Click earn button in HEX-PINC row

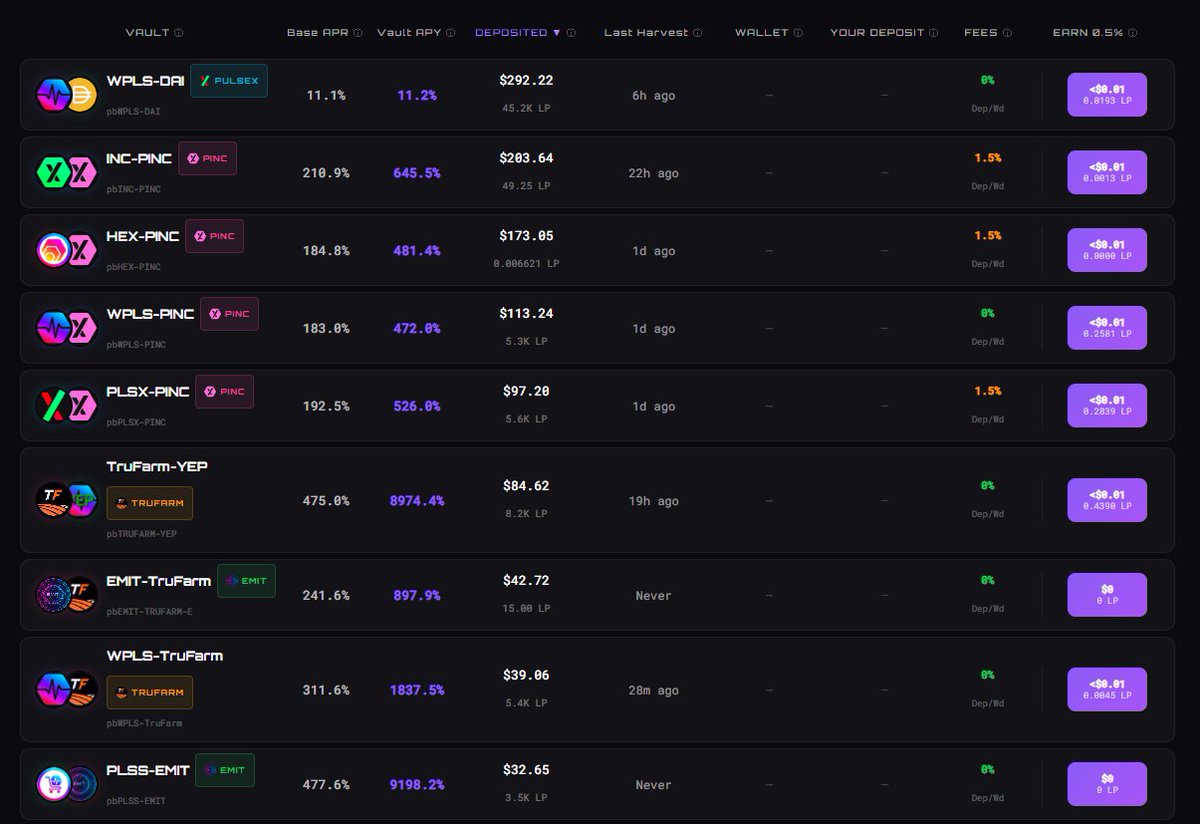point(1107,251)
